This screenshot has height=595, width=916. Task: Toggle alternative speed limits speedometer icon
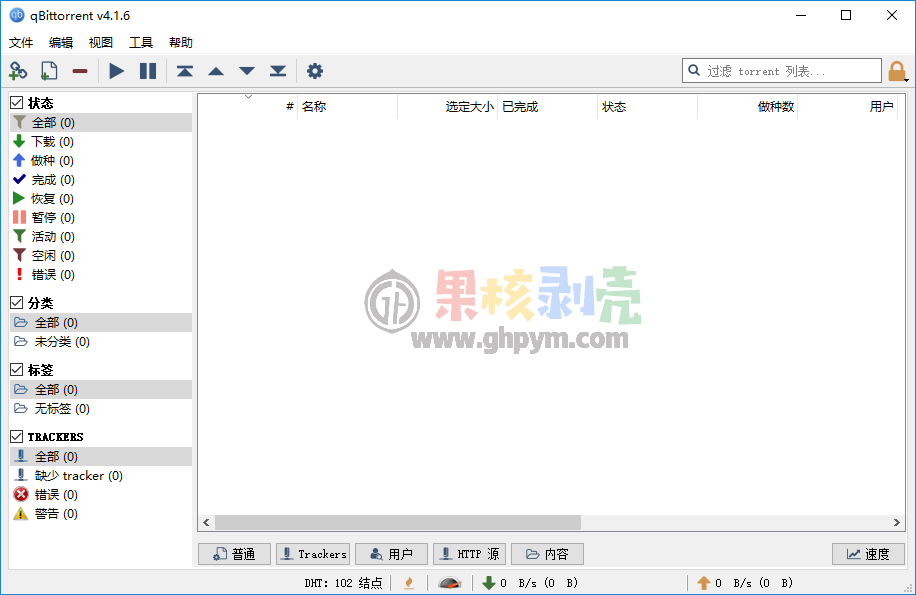click(x=450, y=583)
